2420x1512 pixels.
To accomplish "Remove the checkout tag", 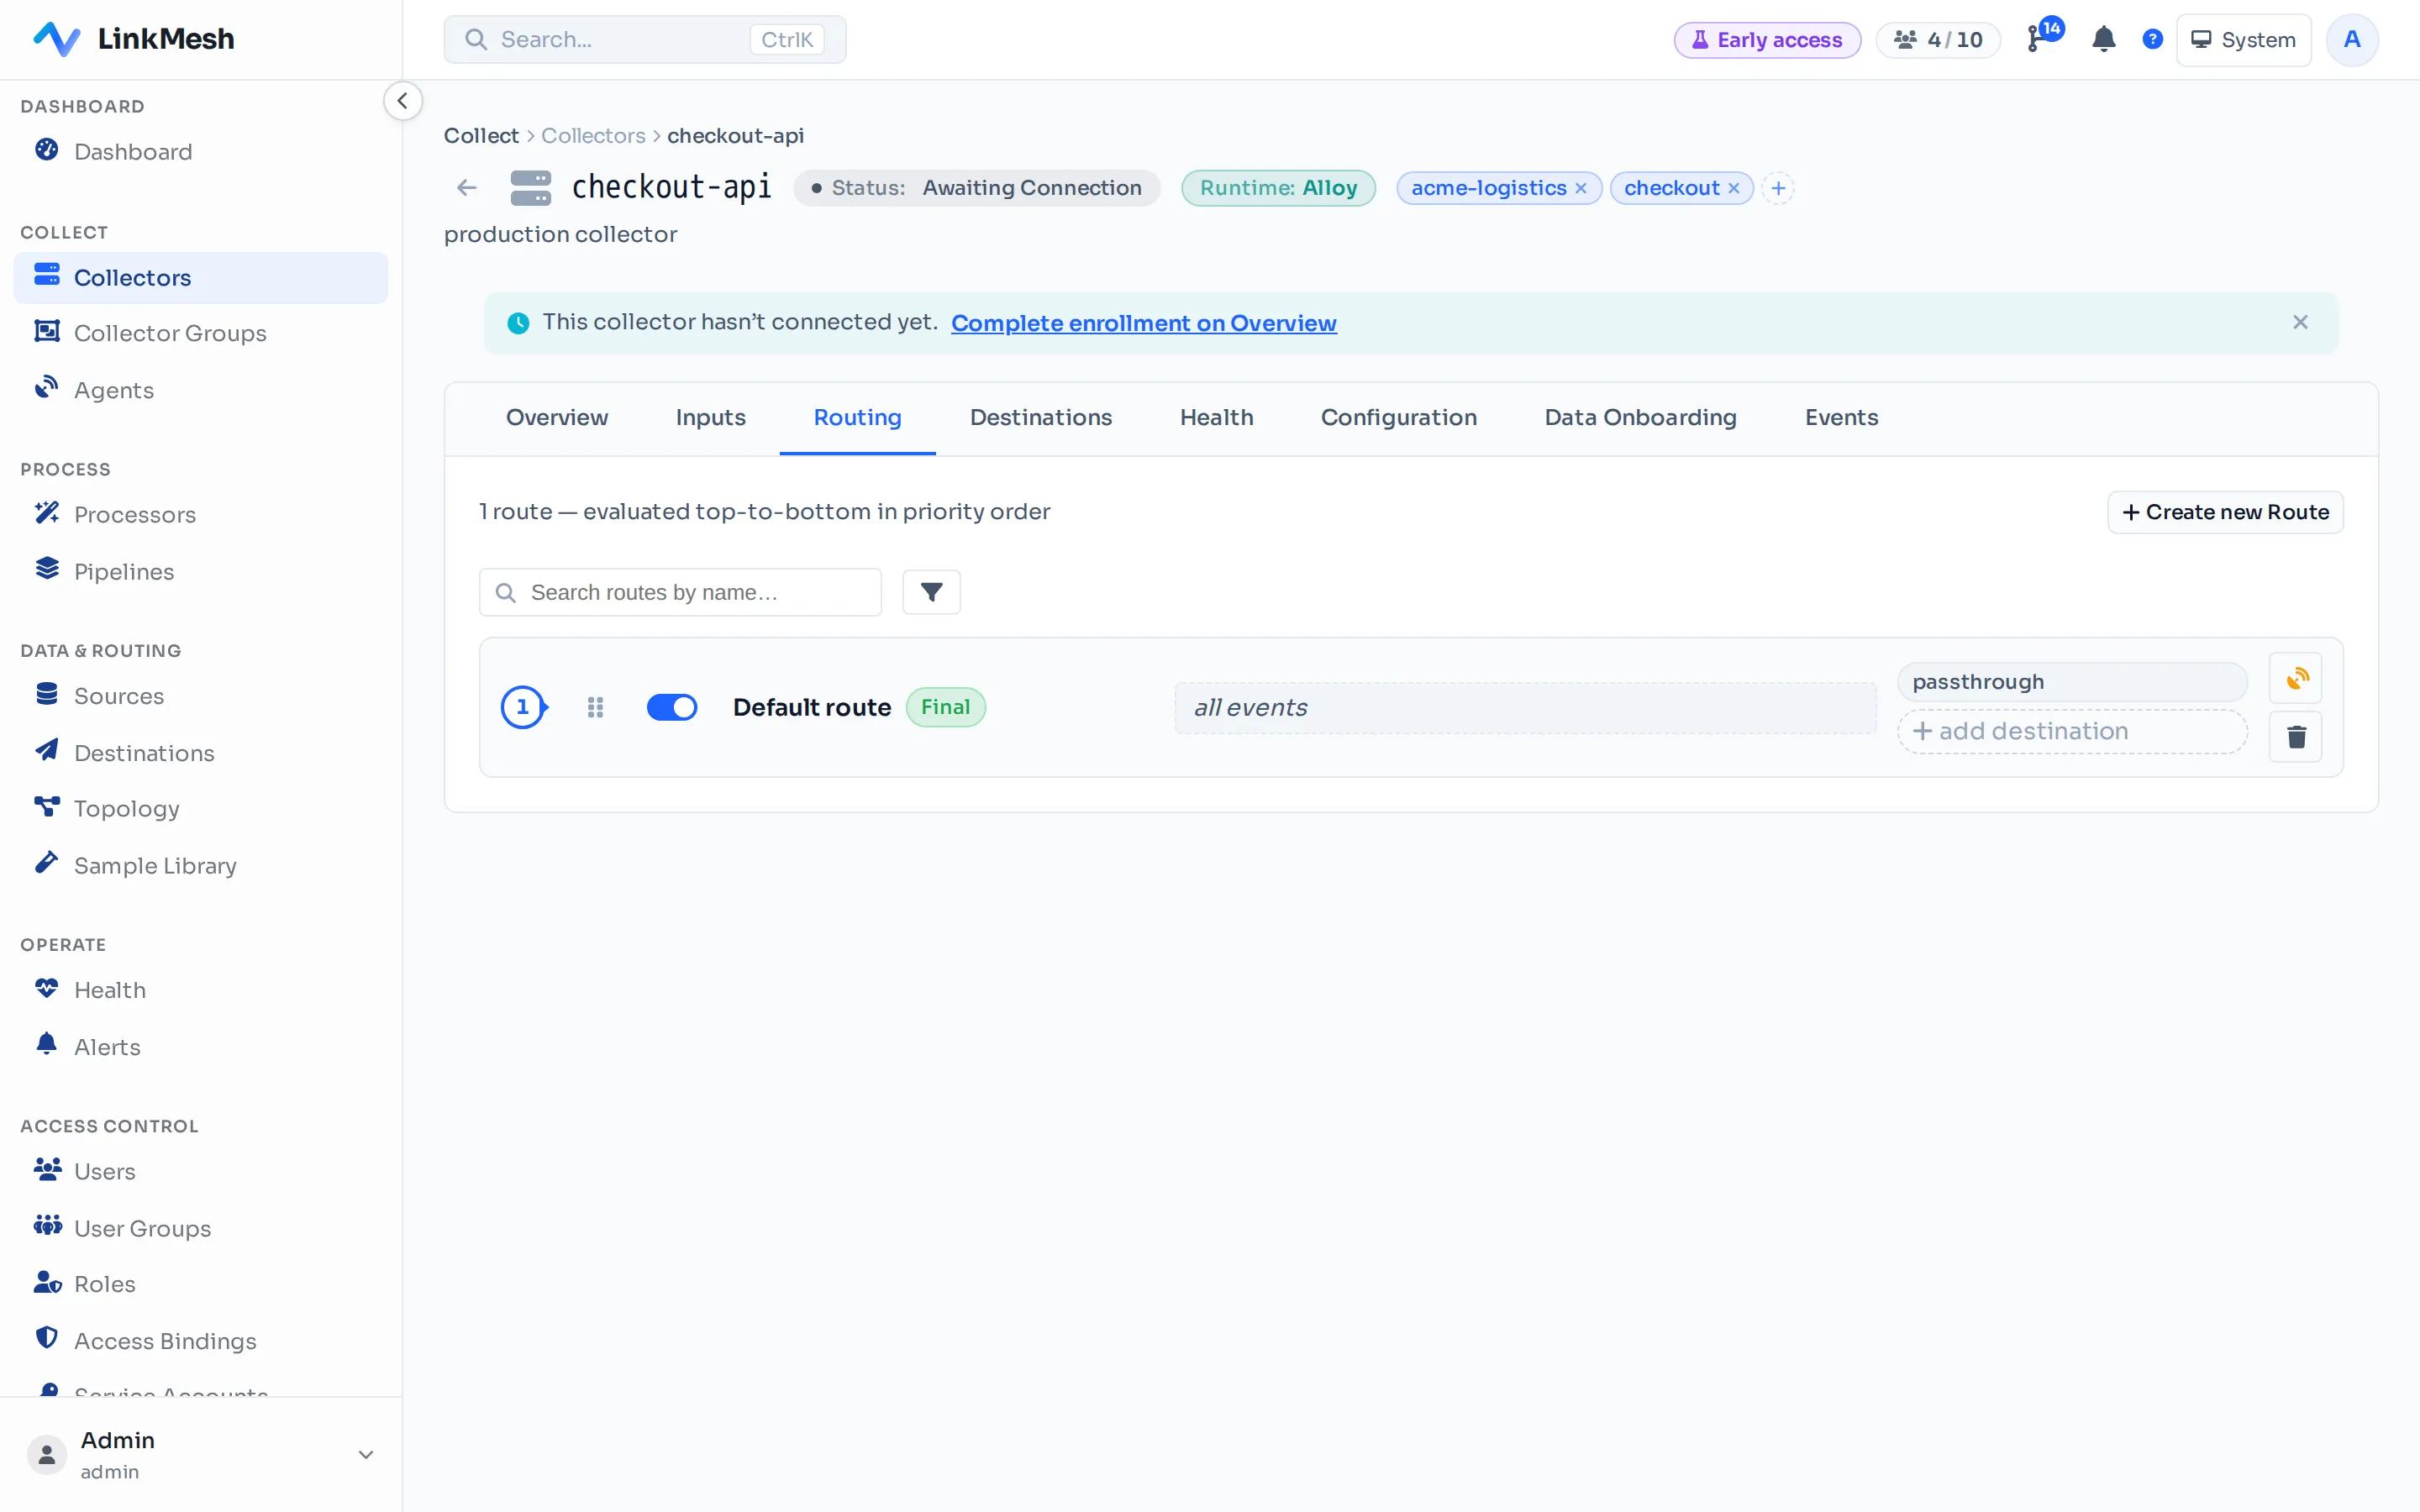I will [1734, 188].
